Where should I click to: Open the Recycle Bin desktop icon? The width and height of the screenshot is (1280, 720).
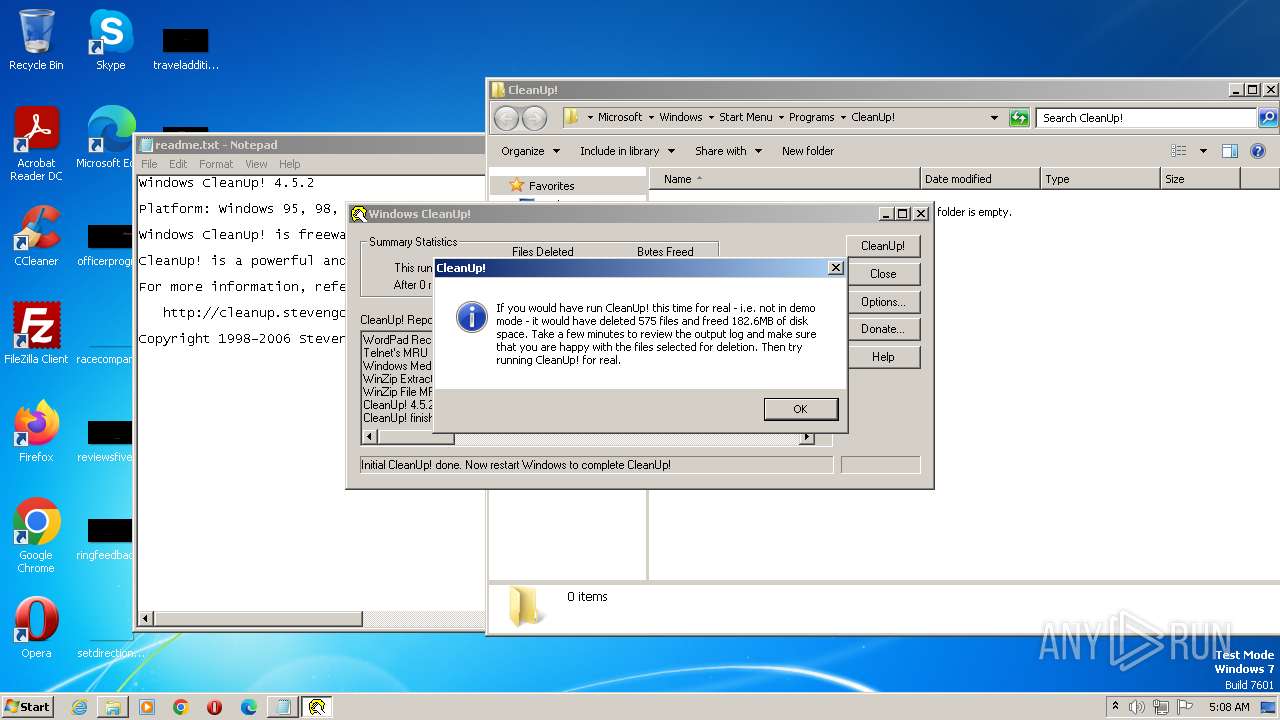point(36,40)
